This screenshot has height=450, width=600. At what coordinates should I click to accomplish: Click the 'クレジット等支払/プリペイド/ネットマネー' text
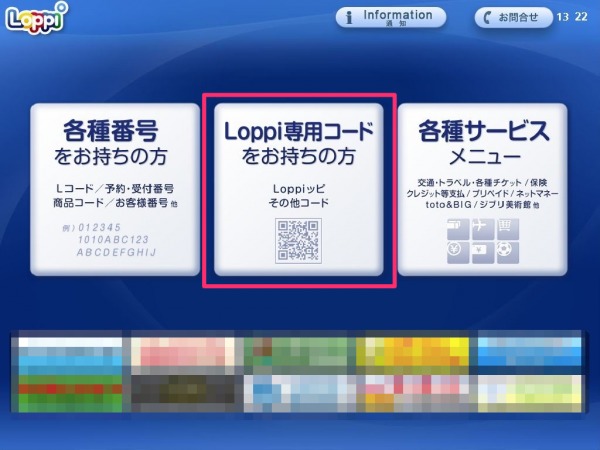coord(482,194)
